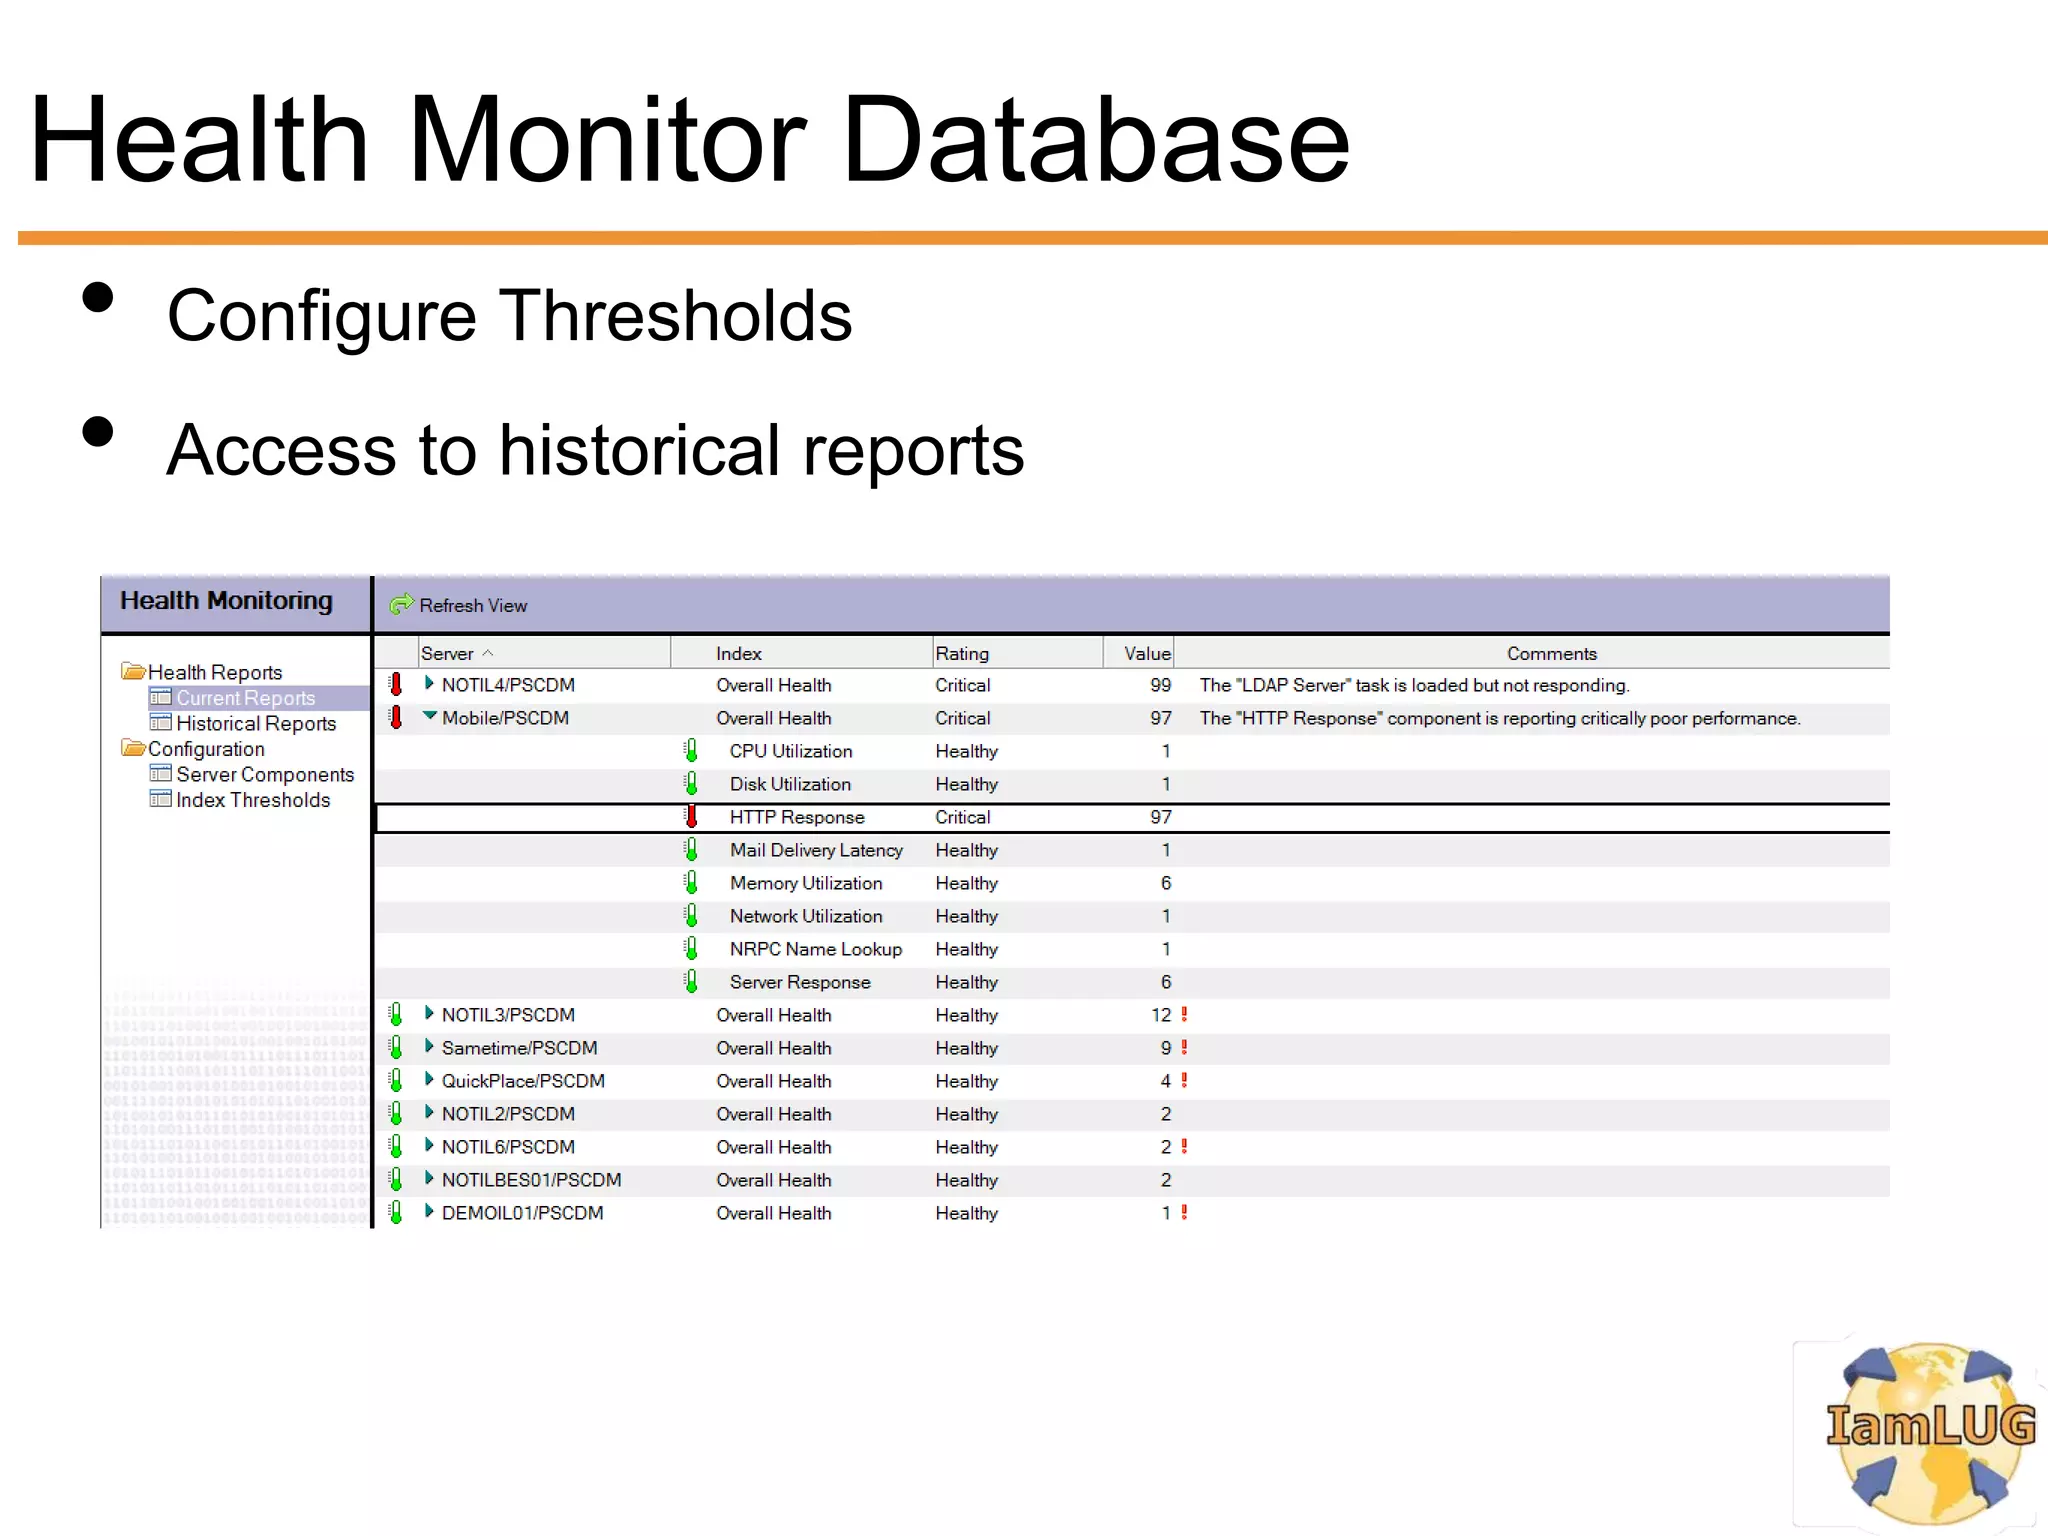Click the Comments column header

click(1532, 653)
